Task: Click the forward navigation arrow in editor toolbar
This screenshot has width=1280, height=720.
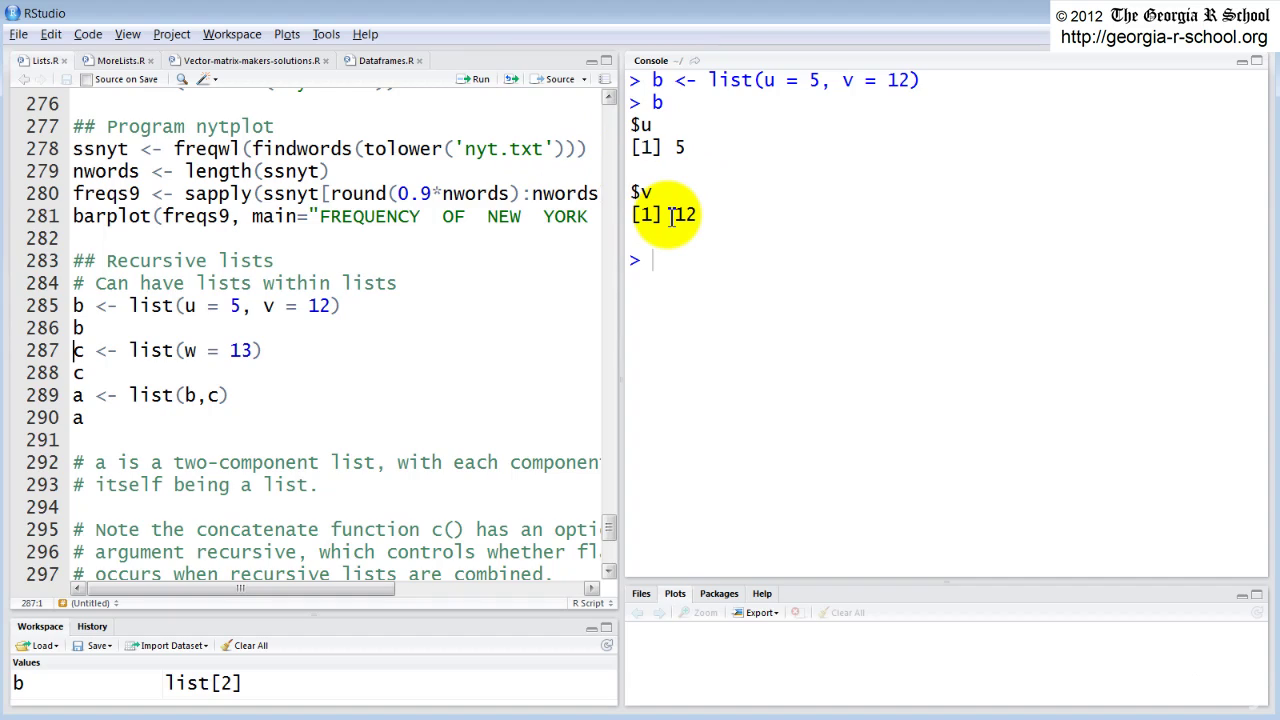Action: 41,79
